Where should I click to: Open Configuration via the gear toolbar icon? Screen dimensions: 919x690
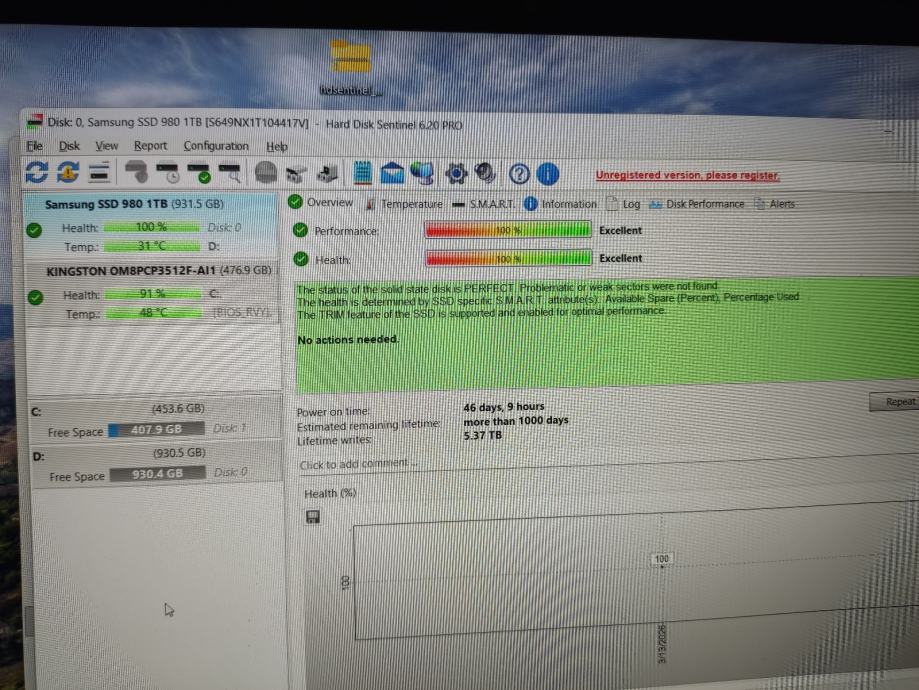tap(456, 174)
